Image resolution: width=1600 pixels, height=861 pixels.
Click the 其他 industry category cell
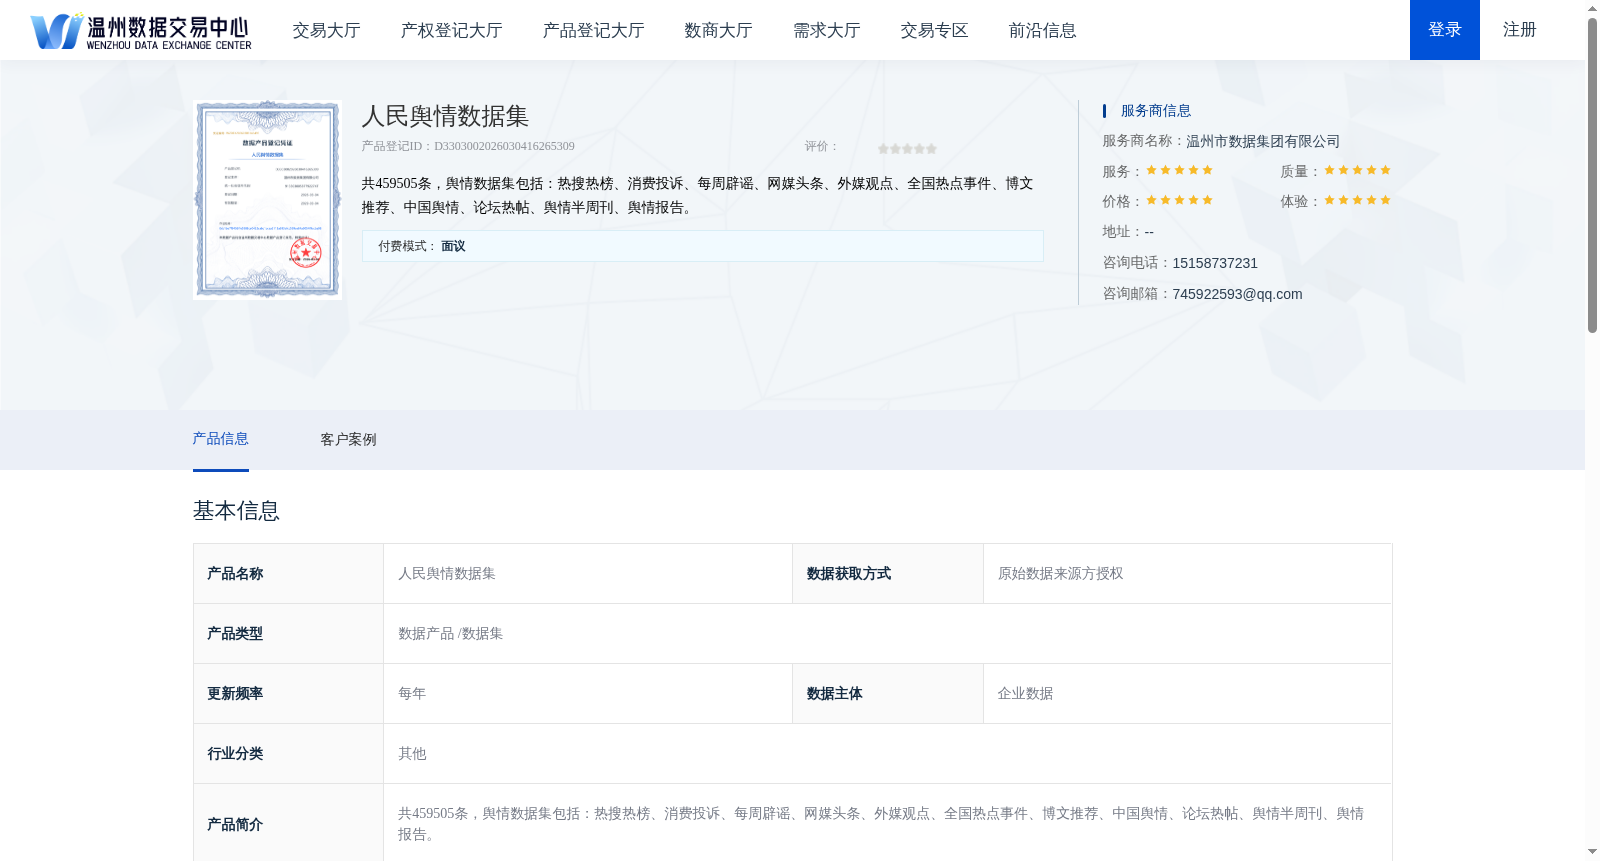[x=887, y=754]
